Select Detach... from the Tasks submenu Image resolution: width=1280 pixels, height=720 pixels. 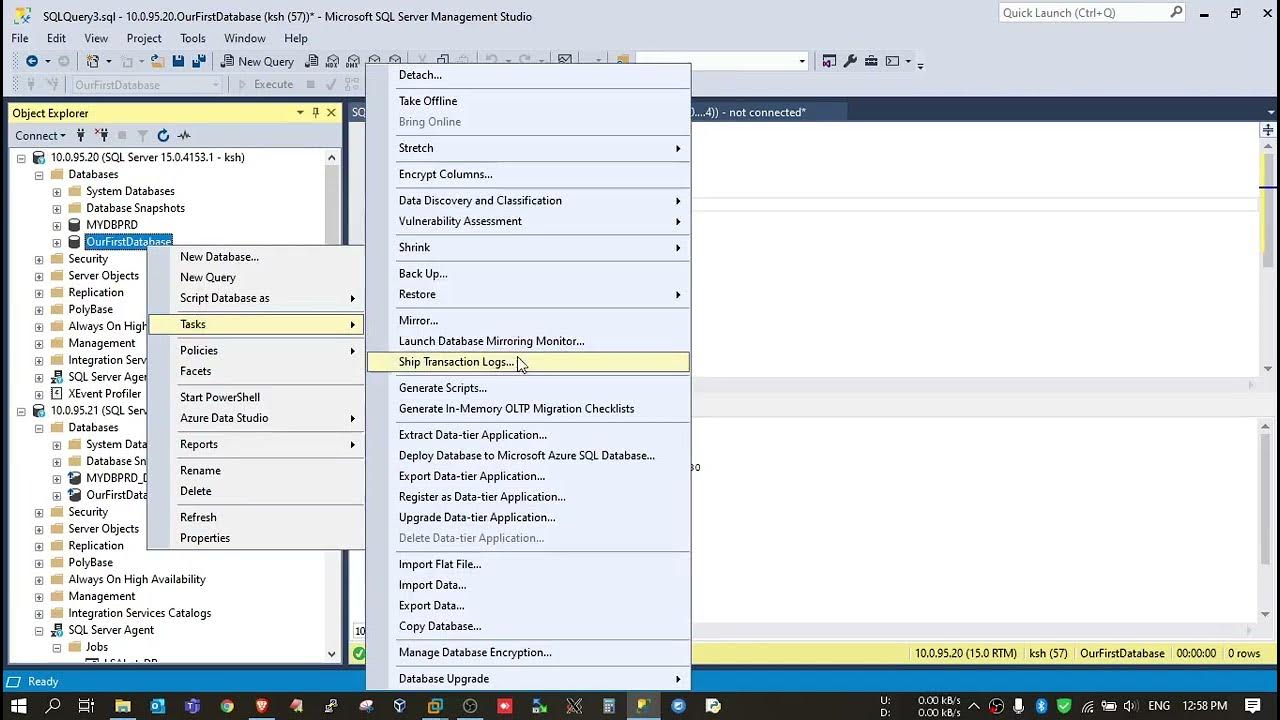pos(528,75)
